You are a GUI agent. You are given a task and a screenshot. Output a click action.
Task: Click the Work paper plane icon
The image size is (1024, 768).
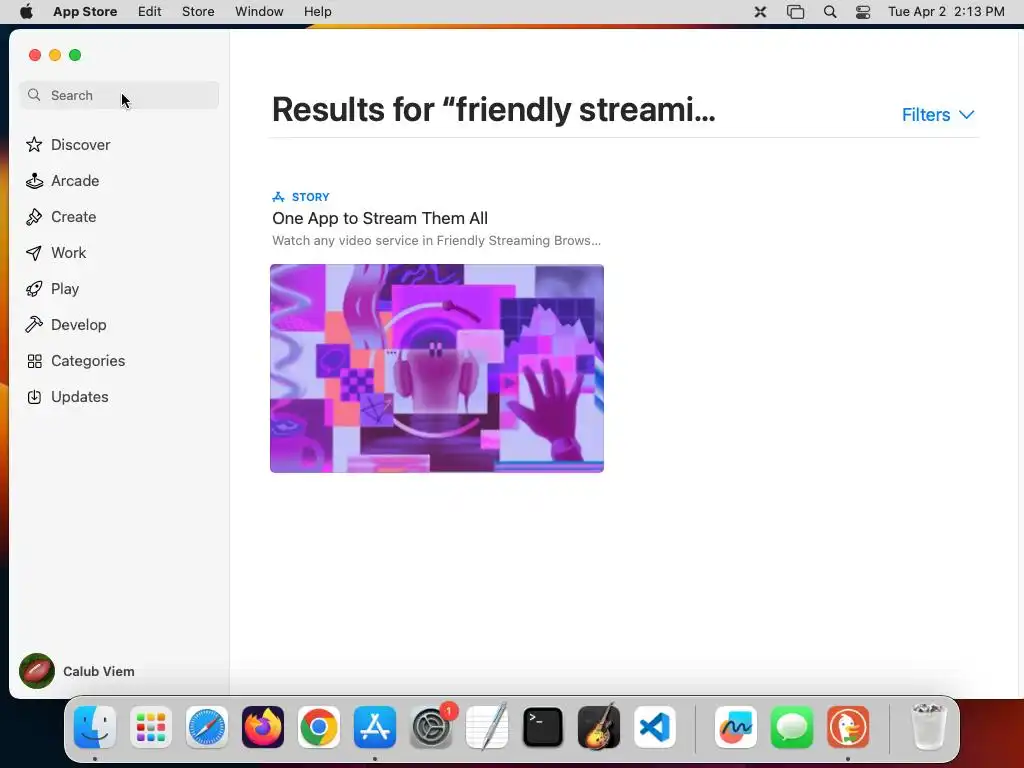click(x=34, y=253)
